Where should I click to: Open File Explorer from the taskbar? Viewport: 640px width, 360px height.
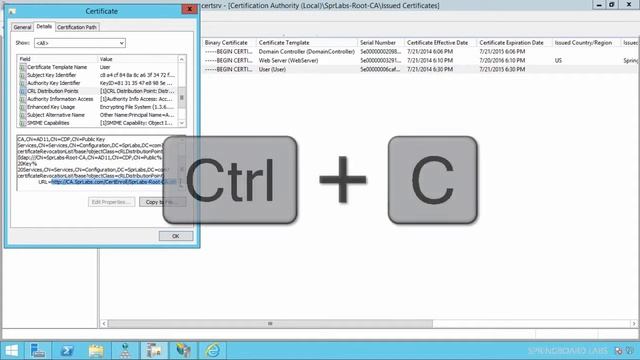(96, 350)
